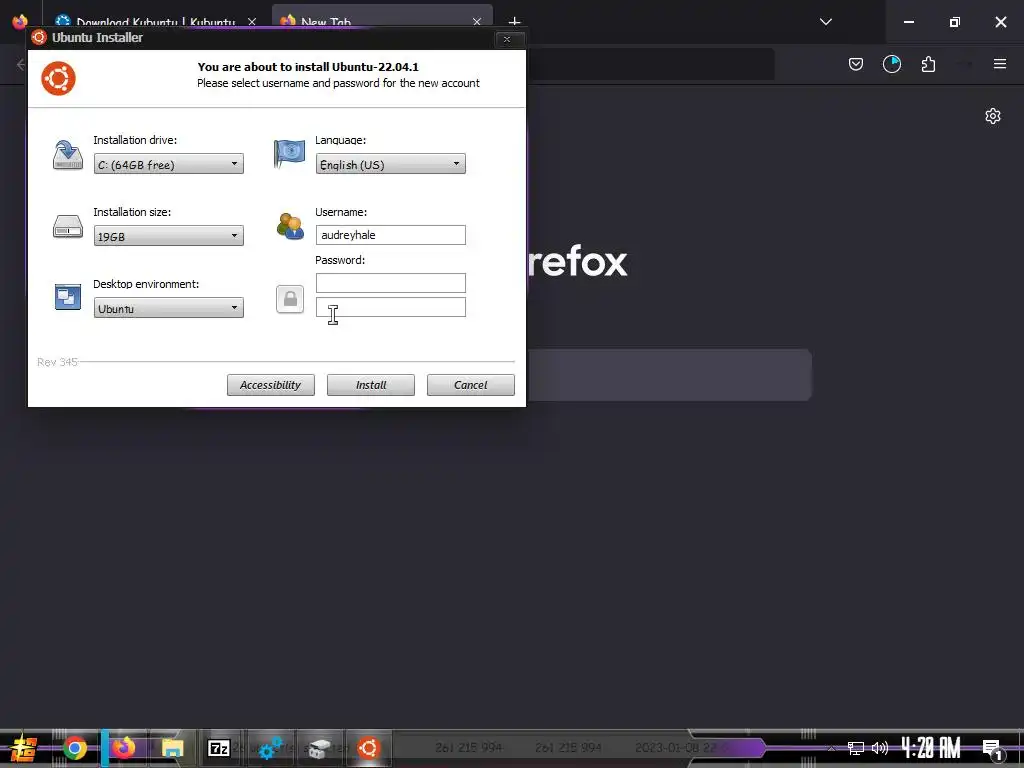
Task: Open volume control in system tray
Action: click(880, 748)
